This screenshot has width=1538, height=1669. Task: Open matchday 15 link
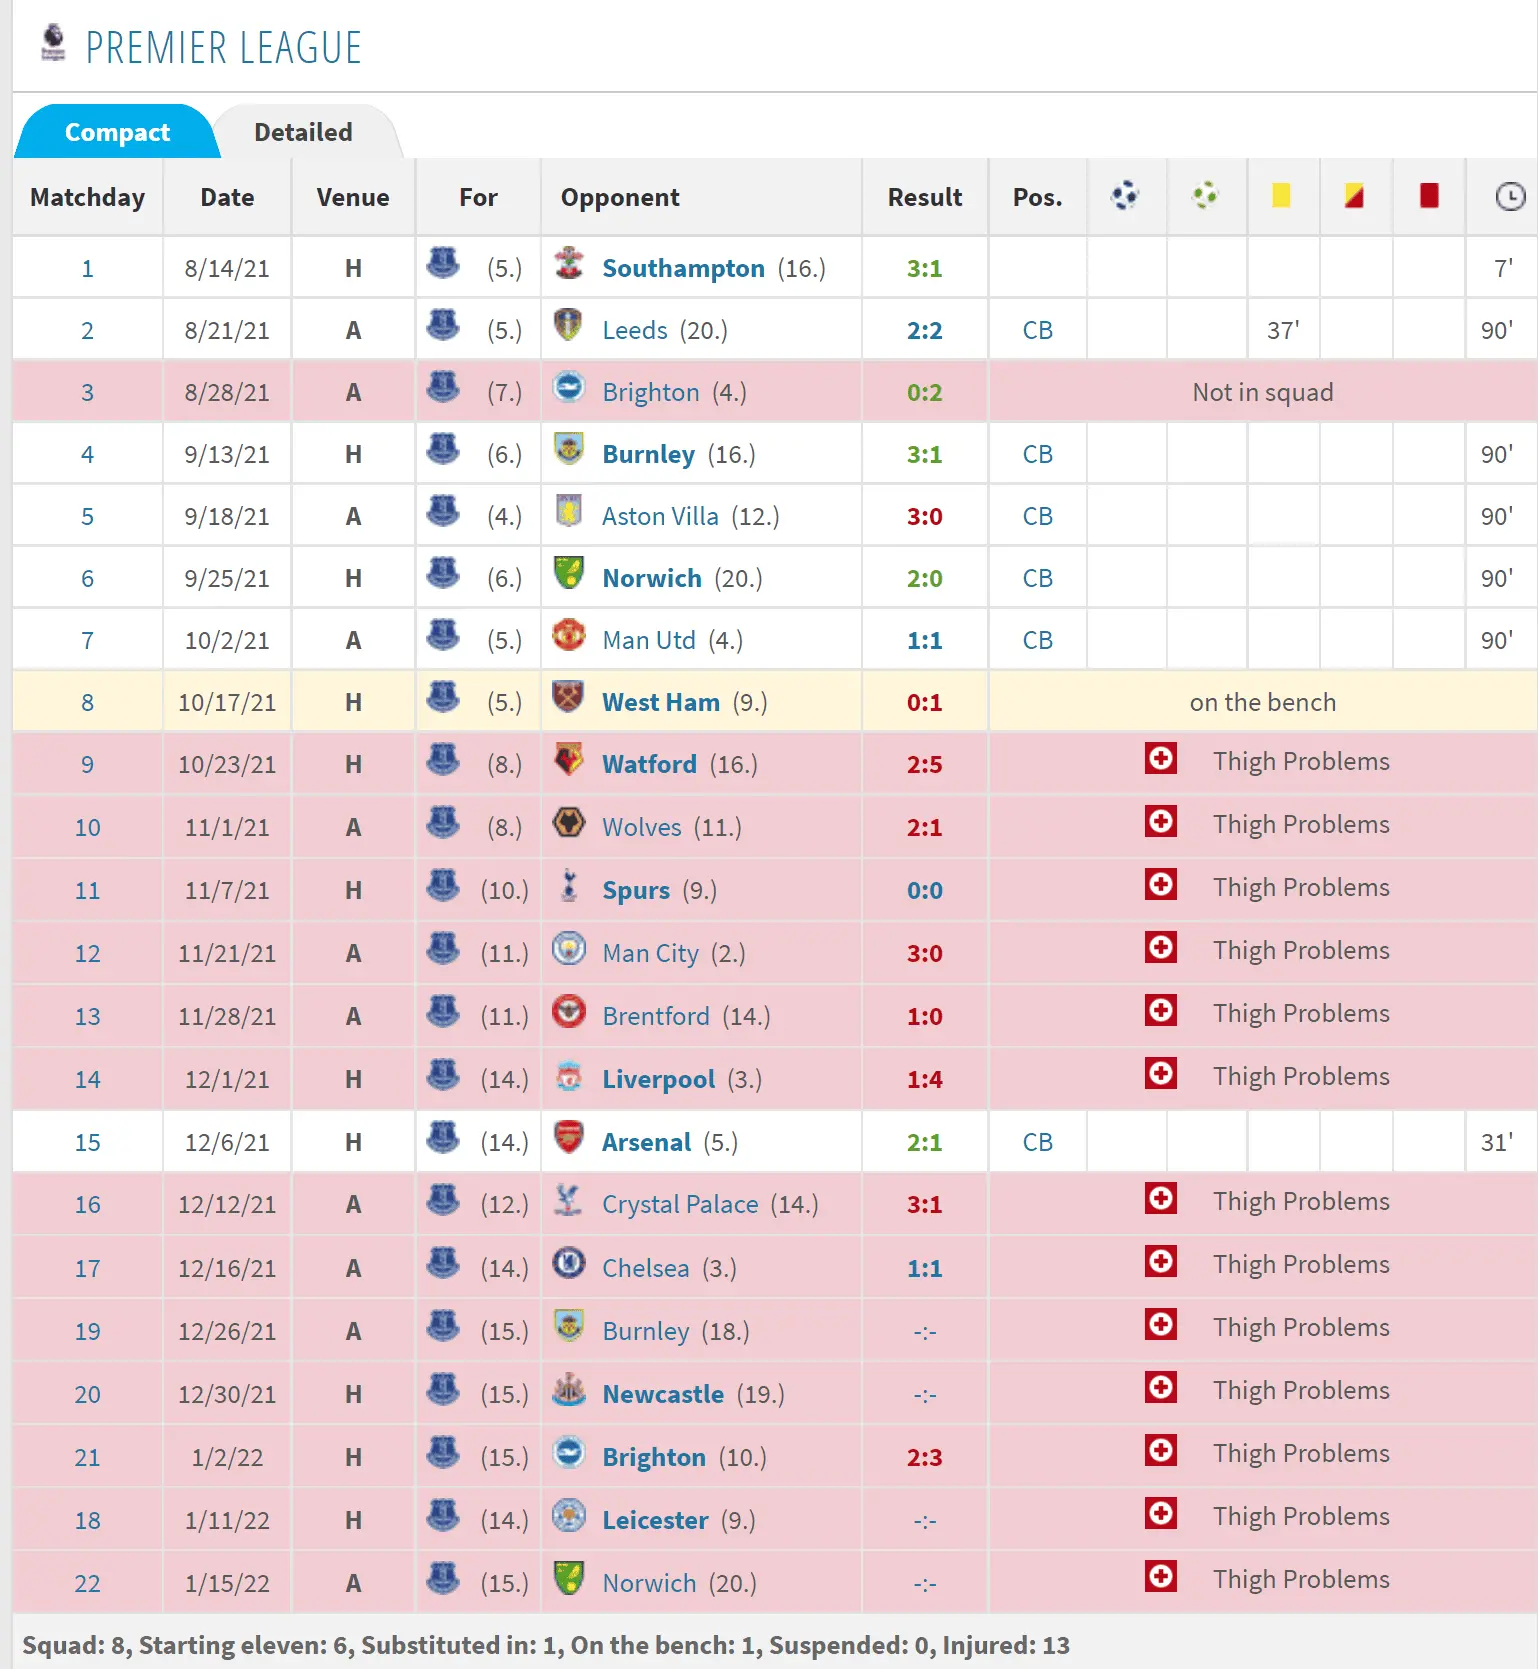[x=87, y=1143]
